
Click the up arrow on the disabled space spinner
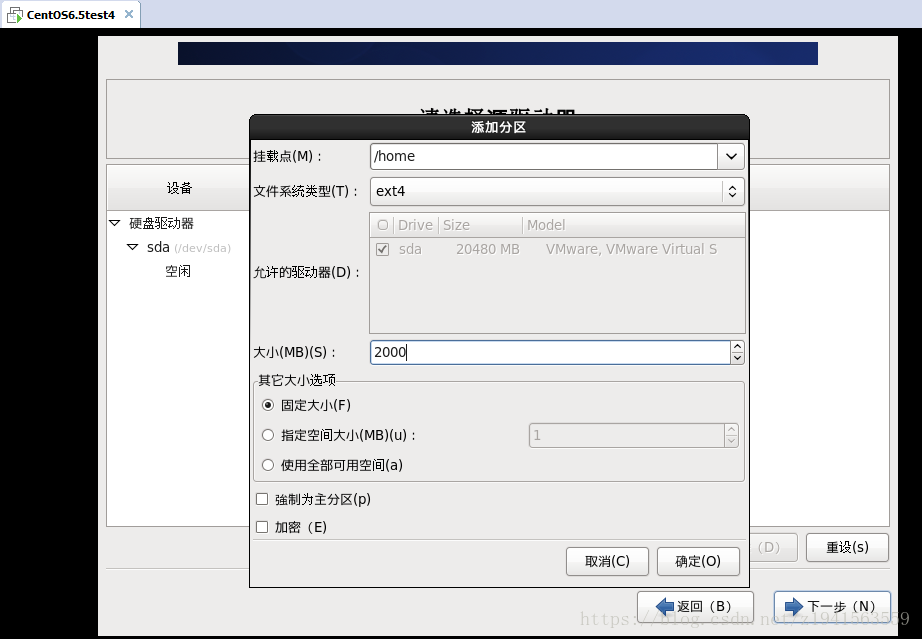tap(731, 430)
